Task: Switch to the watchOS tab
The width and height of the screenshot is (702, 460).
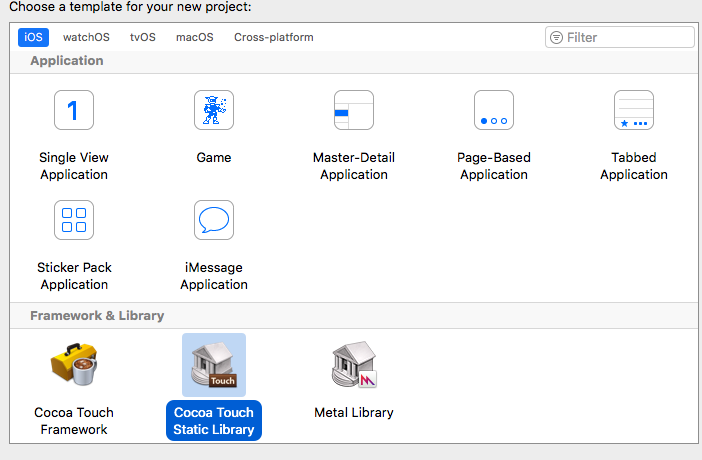Action: click(86, 37)
